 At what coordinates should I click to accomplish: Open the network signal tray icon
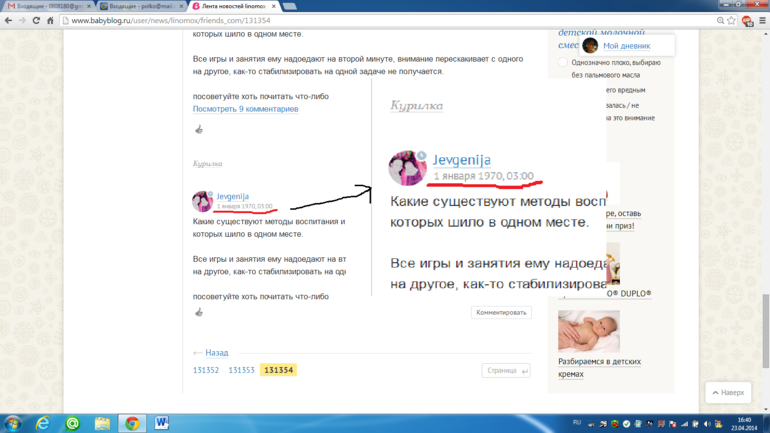(x=685, y=424)
